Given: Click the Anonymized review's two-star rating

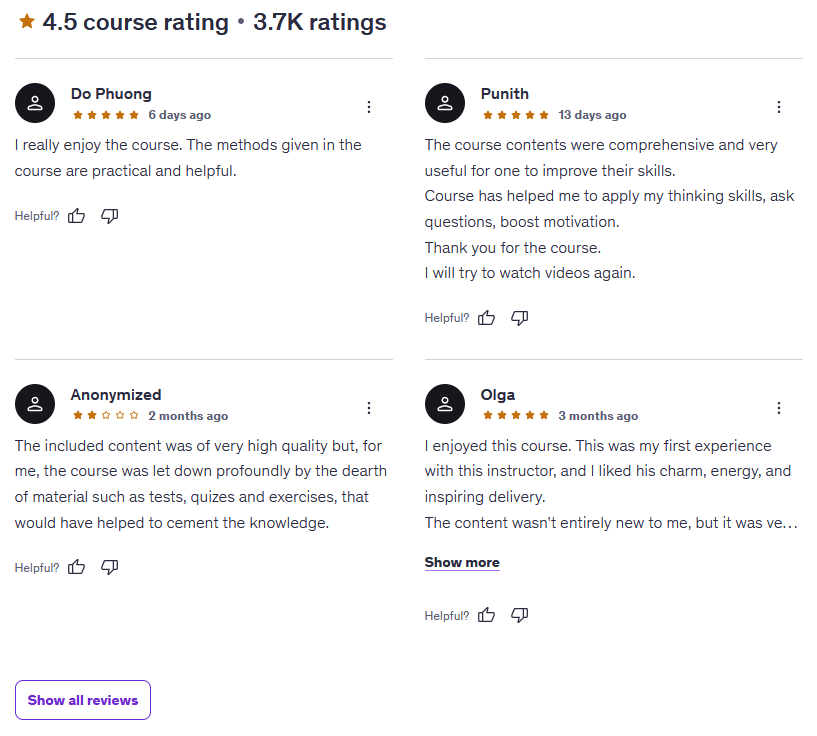Looking at the screenshot, I should [x=105, y=416].
